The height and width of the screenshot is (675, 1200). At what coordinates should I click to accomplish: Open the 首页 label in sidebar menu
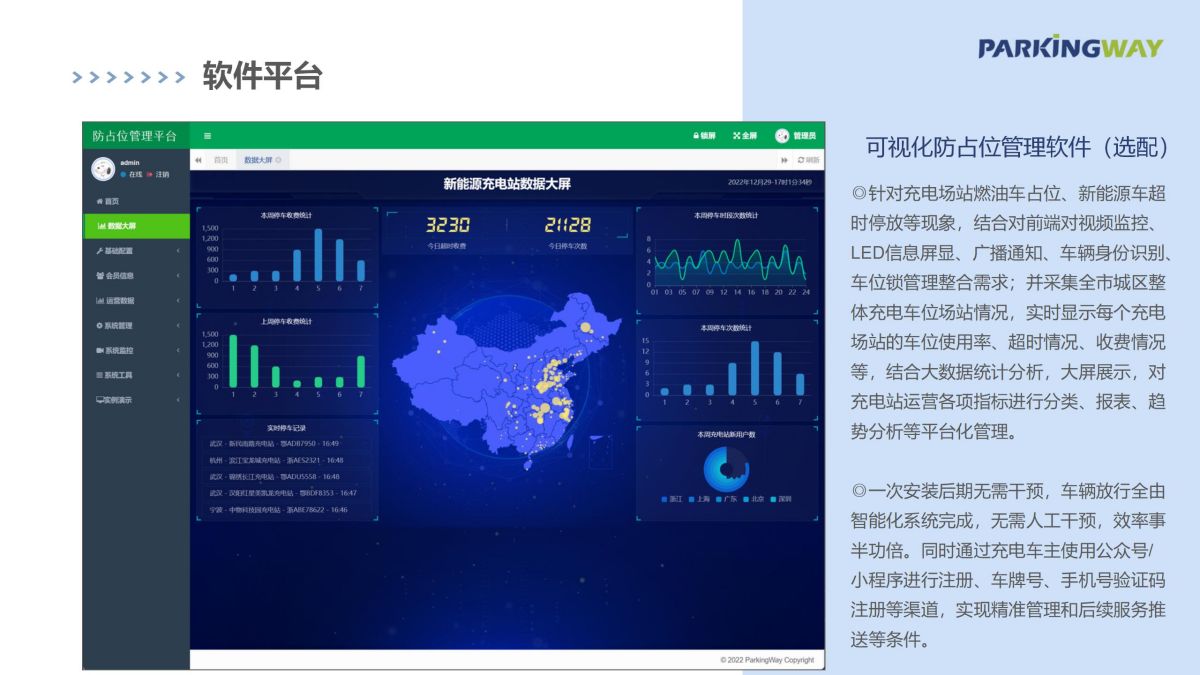tap(112, 201)
